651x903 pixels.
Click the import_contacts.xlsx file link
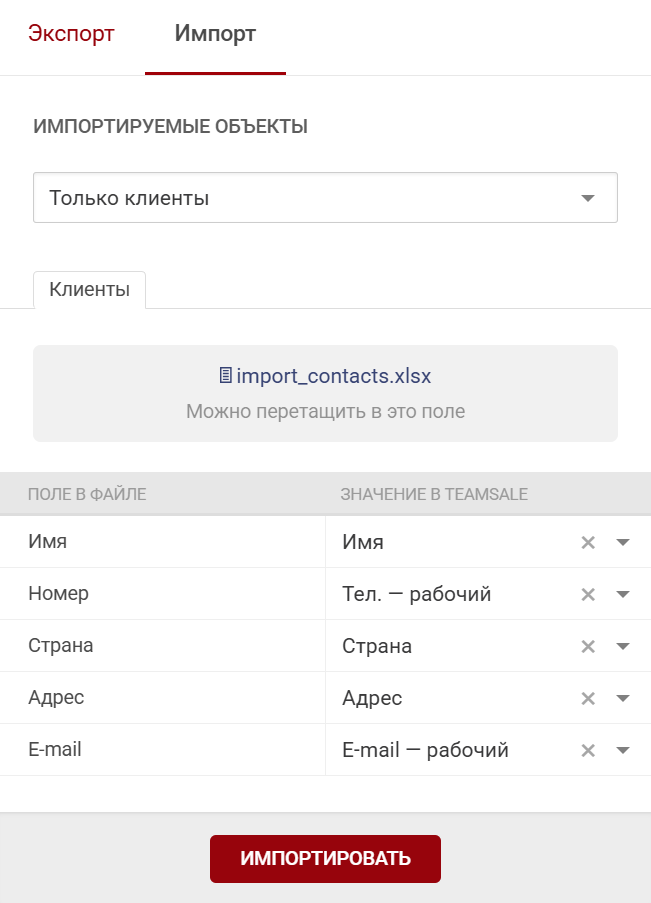[x=334, y=376]
